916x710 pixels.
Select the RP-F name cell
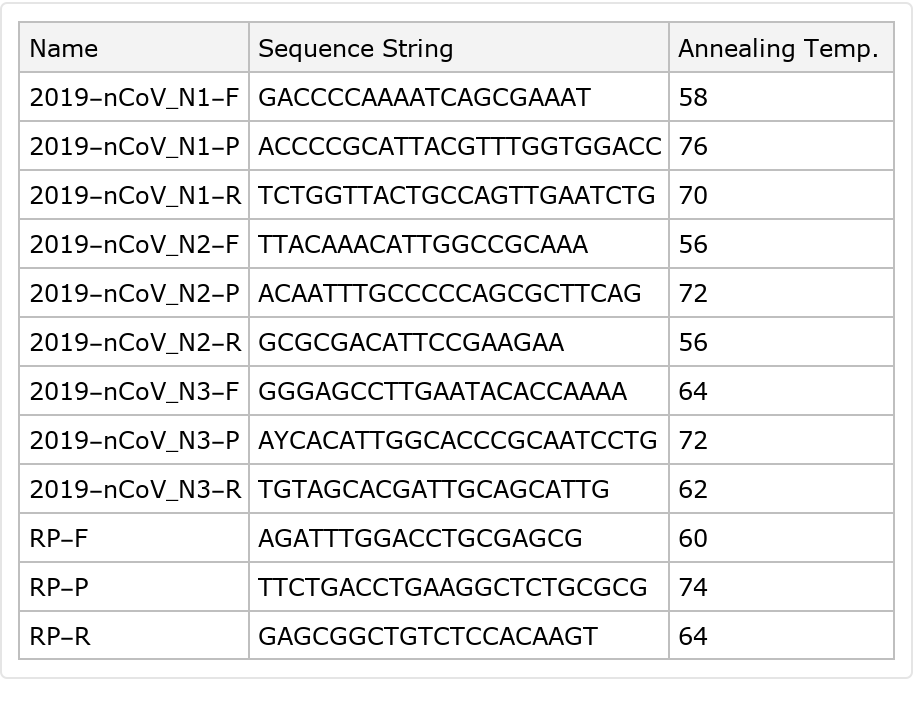point(59,538)
